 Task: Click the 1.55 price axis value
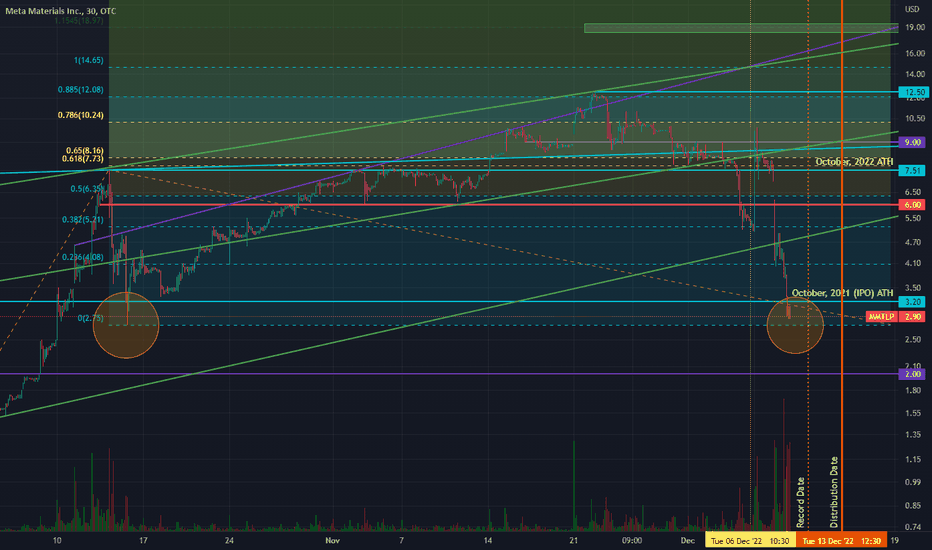pyautogui.click(x=912, y=413)
